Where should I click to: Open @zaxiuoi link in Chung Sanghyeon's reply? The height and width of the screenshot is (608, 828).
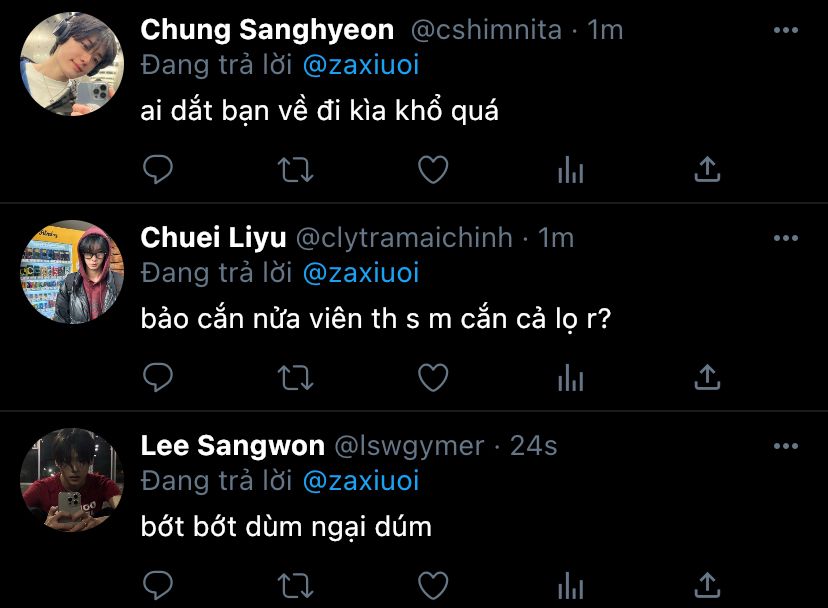pyautogui.click(x=360, y=66)
